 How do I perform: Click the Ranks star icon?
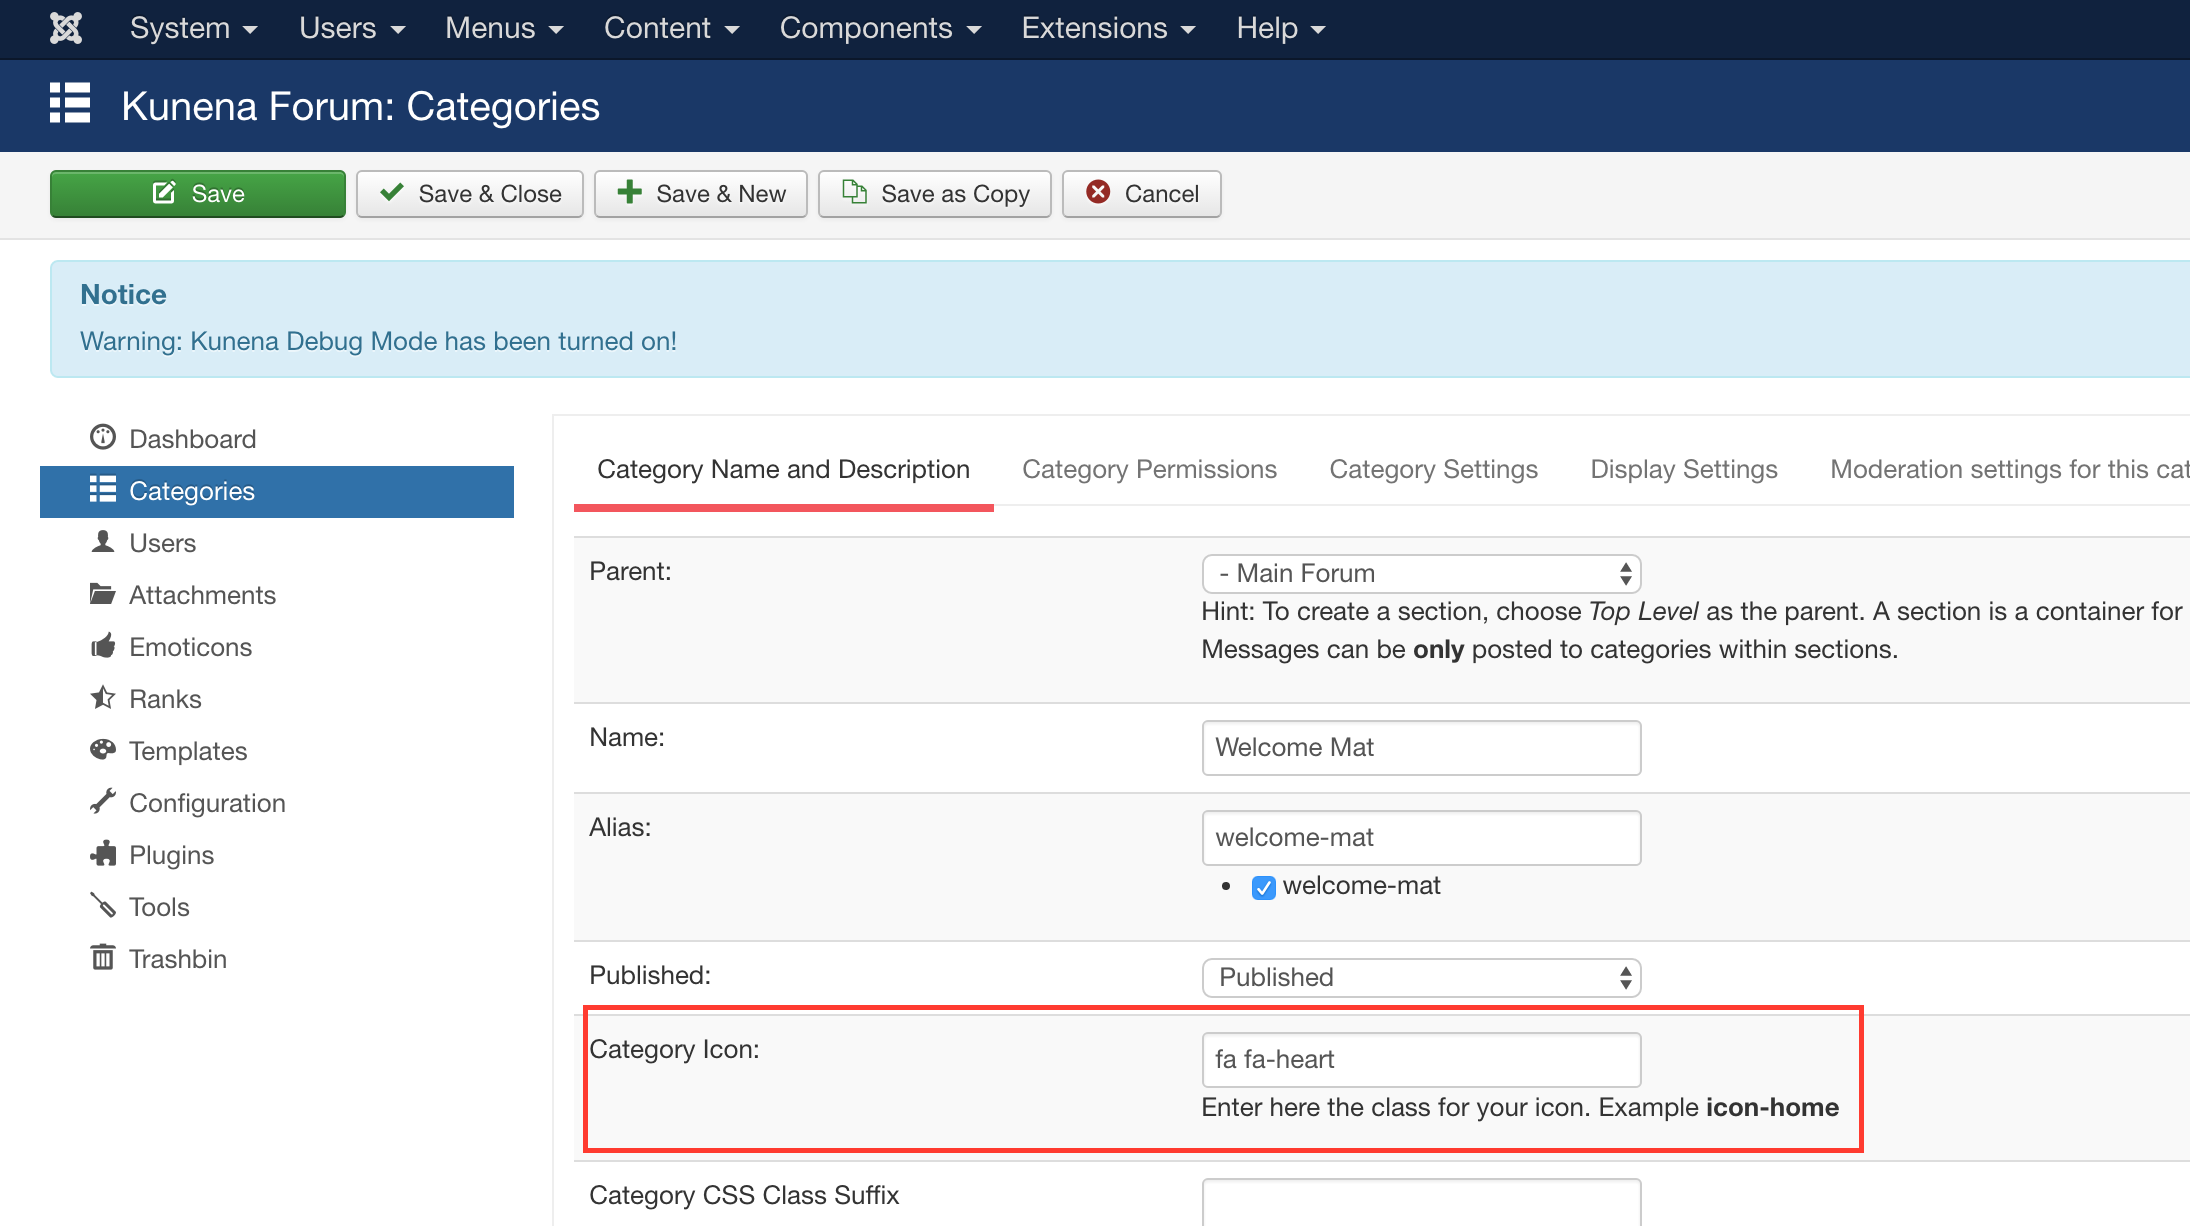pos(103,698)
